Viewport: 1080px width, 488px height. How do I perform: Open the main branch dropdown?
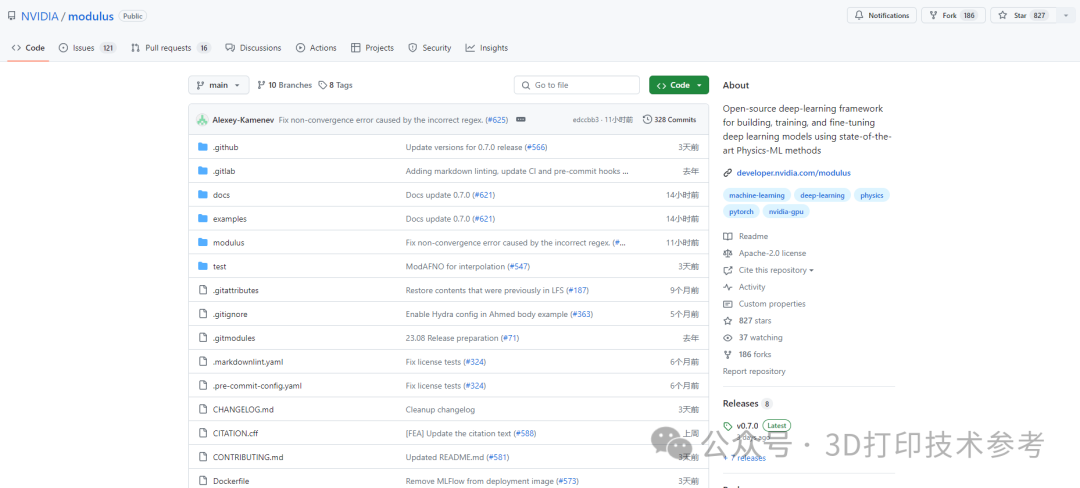[x=218, y=85]
